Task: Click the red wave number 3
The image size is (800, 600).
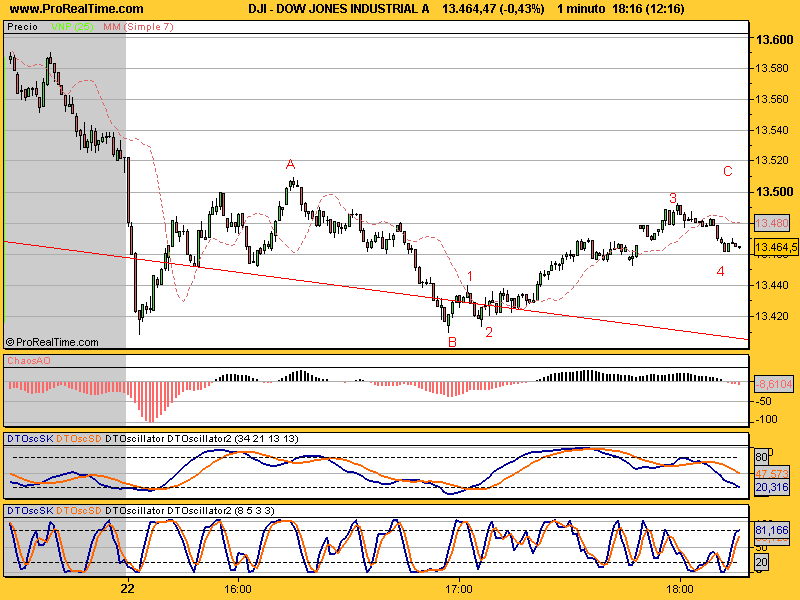Action: tap(673, 198)
